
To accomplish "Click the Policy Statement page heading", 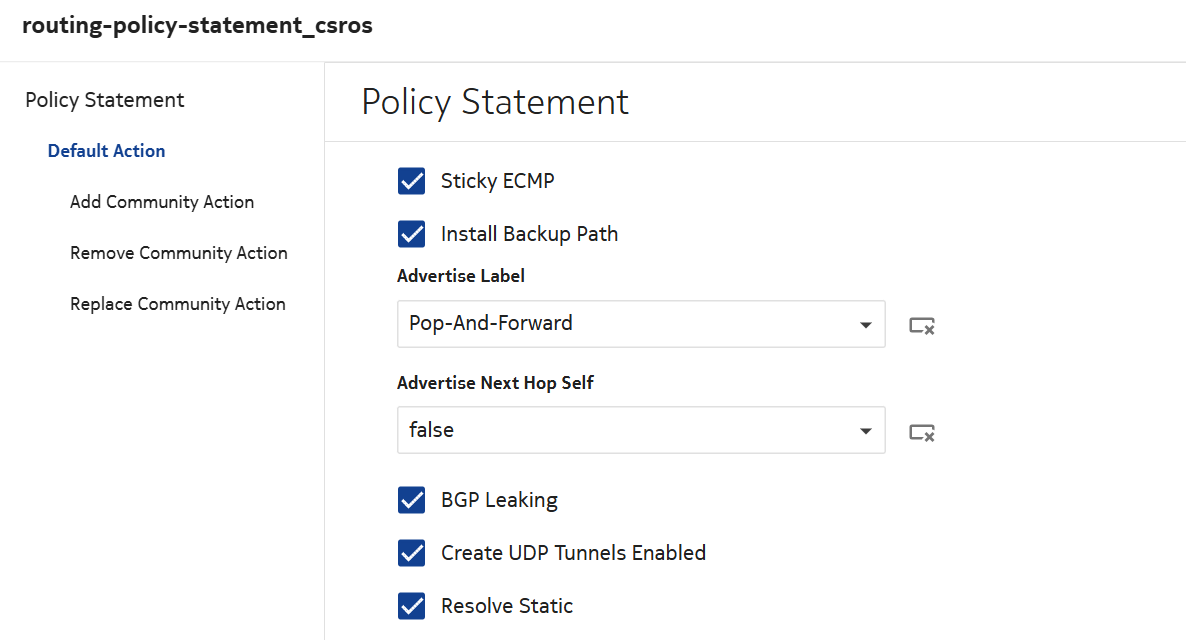I will coord(495,102).
